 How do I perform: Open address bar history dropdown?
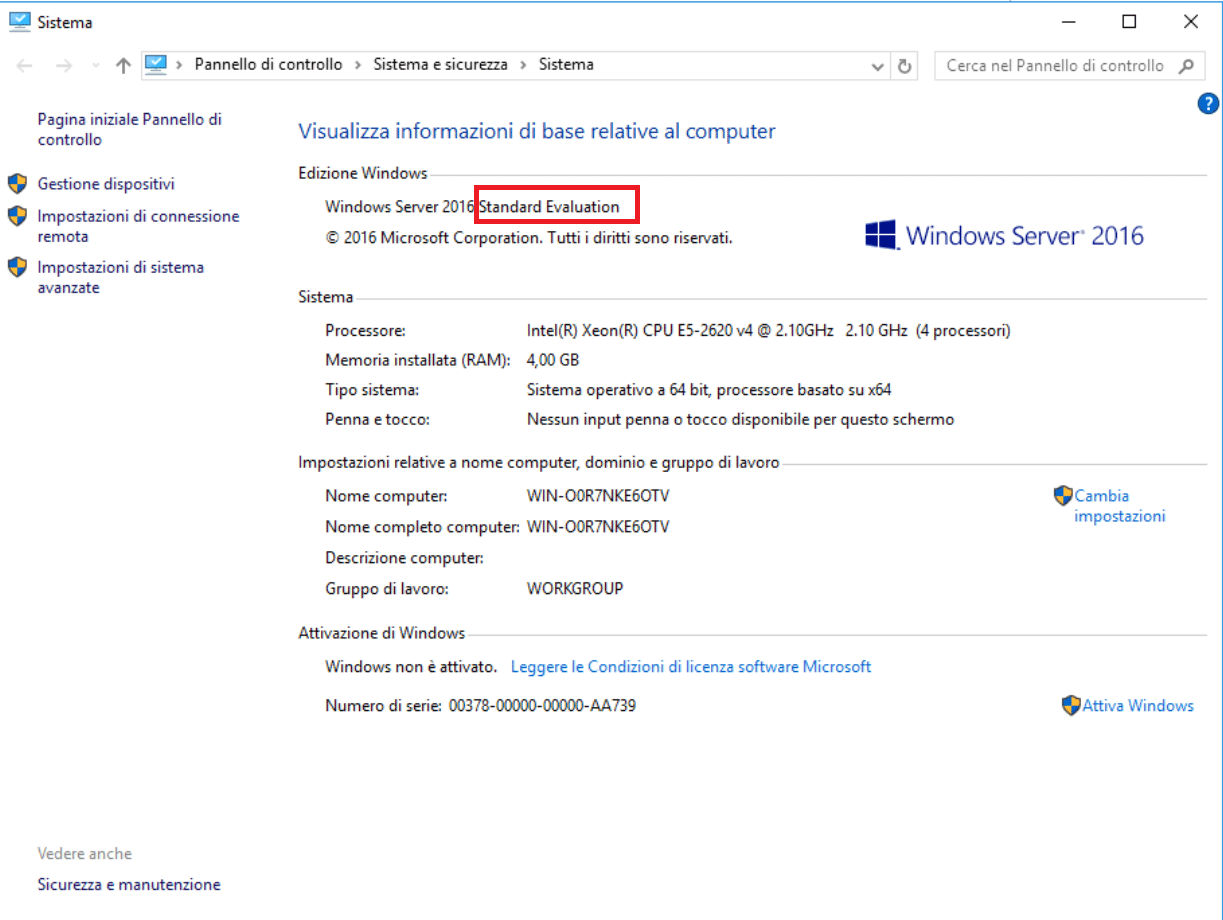pos(878,66)
